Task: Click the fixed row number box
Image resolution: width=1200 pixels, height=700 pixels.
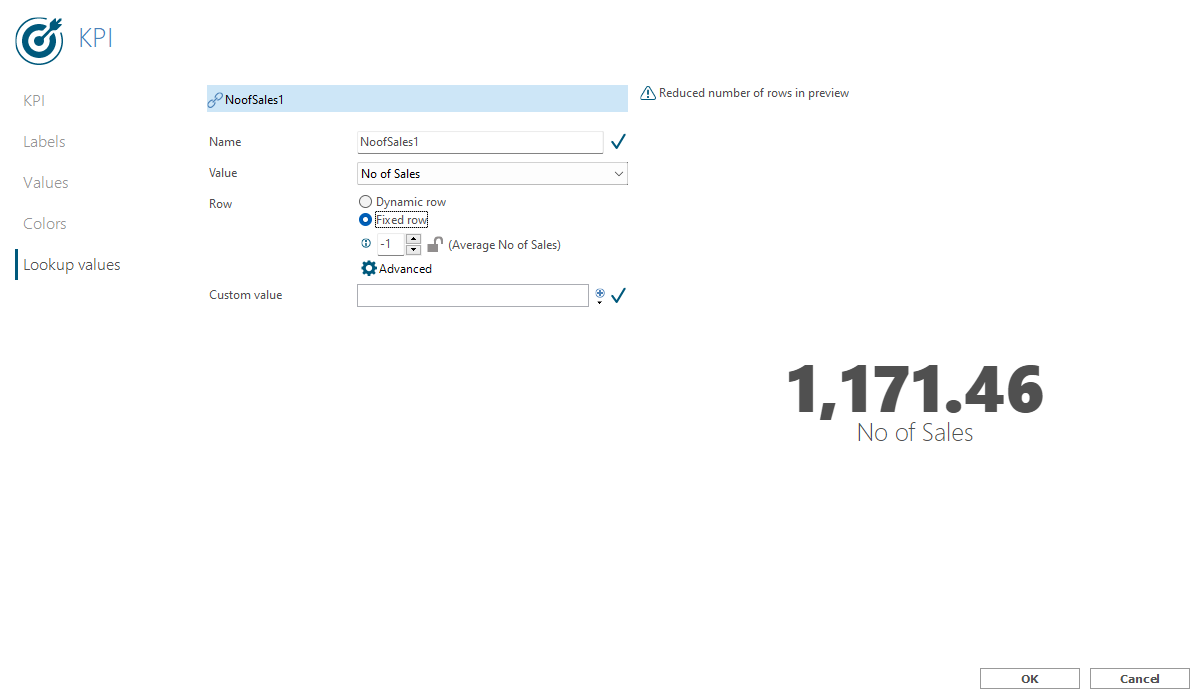Action: [x=391, y=244]
